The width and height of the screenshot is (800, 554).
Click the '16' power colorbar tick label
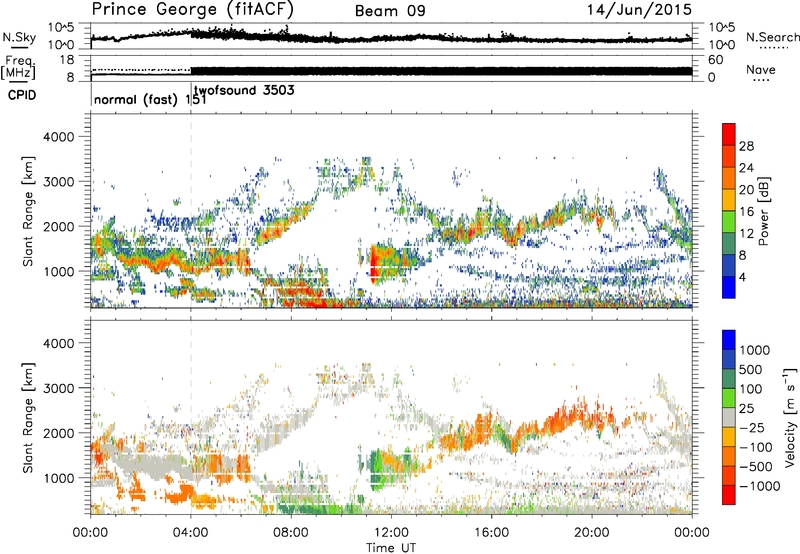point(746,212)
